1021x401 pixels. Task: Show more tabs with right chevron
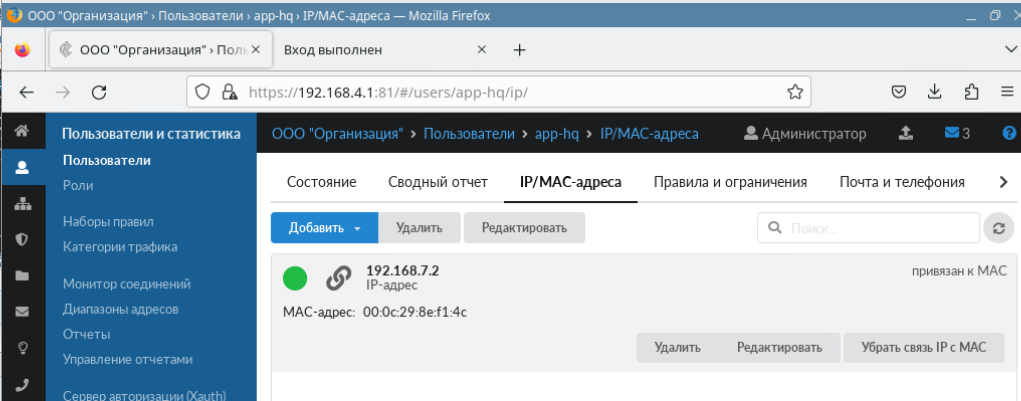tap(1003, 182)
